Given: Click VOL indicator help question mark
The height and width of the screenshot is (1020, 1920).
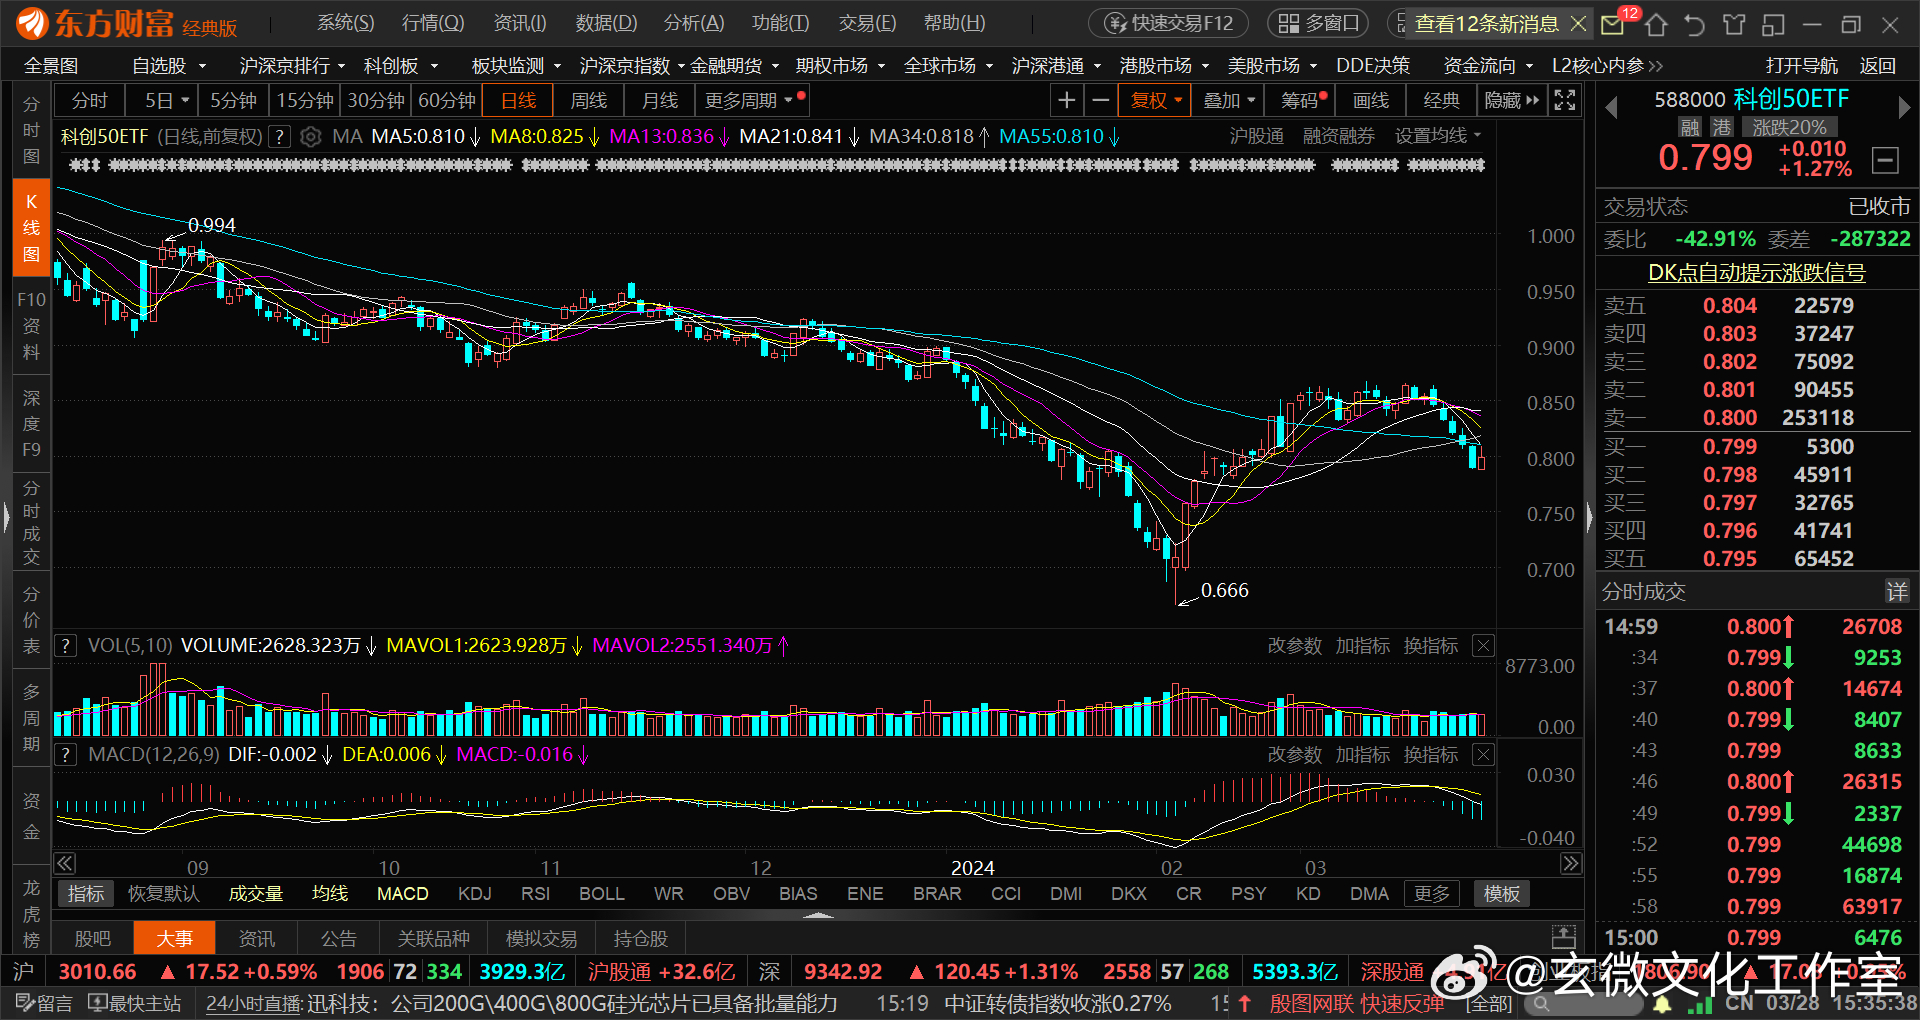Looking at the screenshot, I should pyautogui.click(x=65, y=646).
